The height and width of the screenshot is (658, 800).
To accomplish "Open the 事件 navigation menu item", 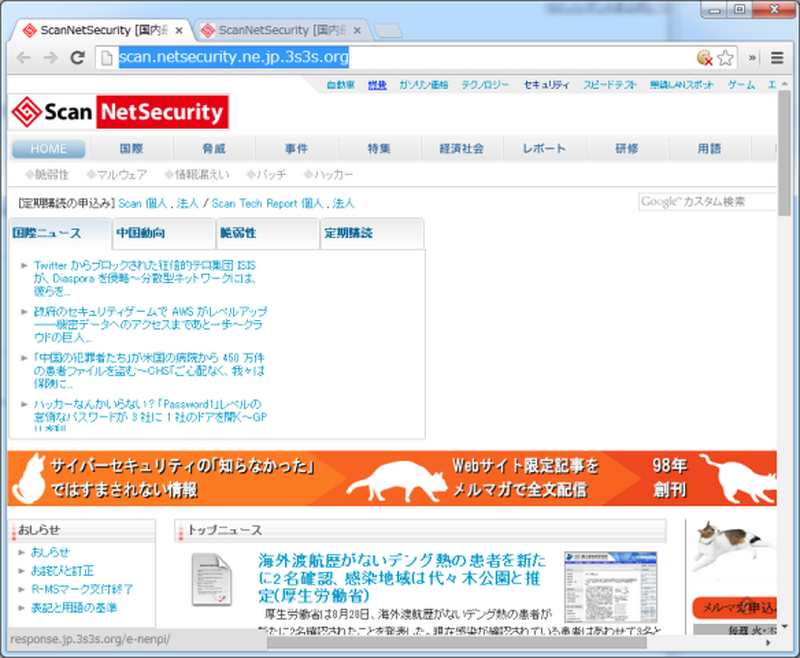I will (x=296, y=149).
